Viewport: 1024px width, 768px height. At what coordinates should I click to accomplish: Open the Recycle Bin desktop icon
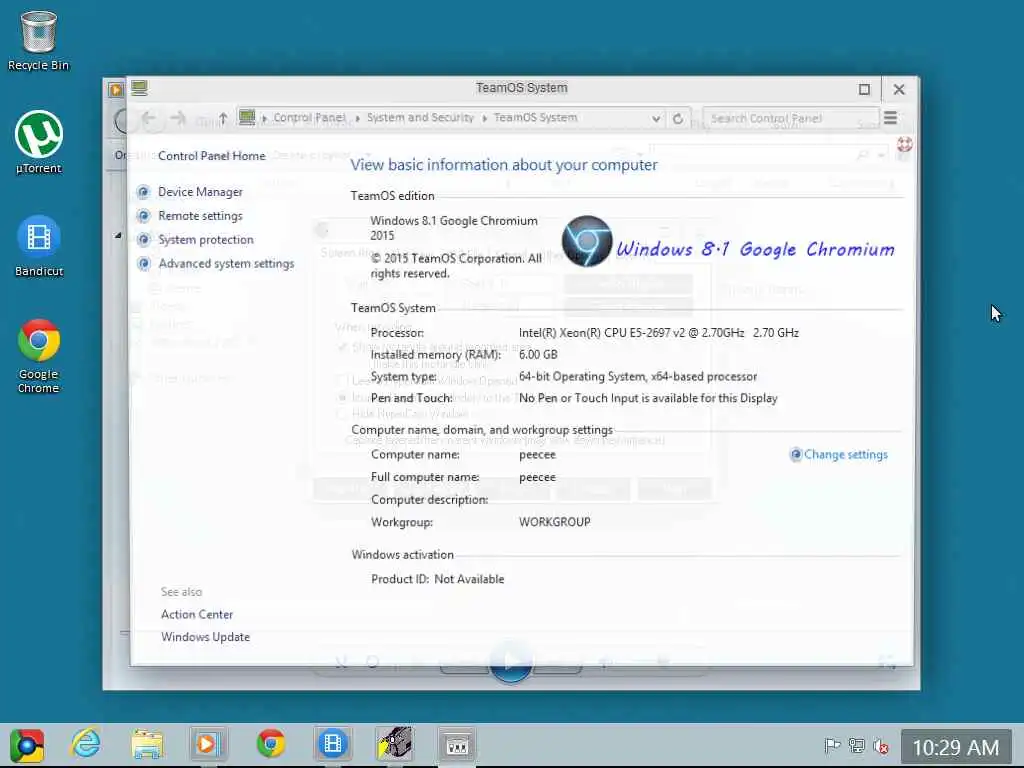(x=38, y=40)
